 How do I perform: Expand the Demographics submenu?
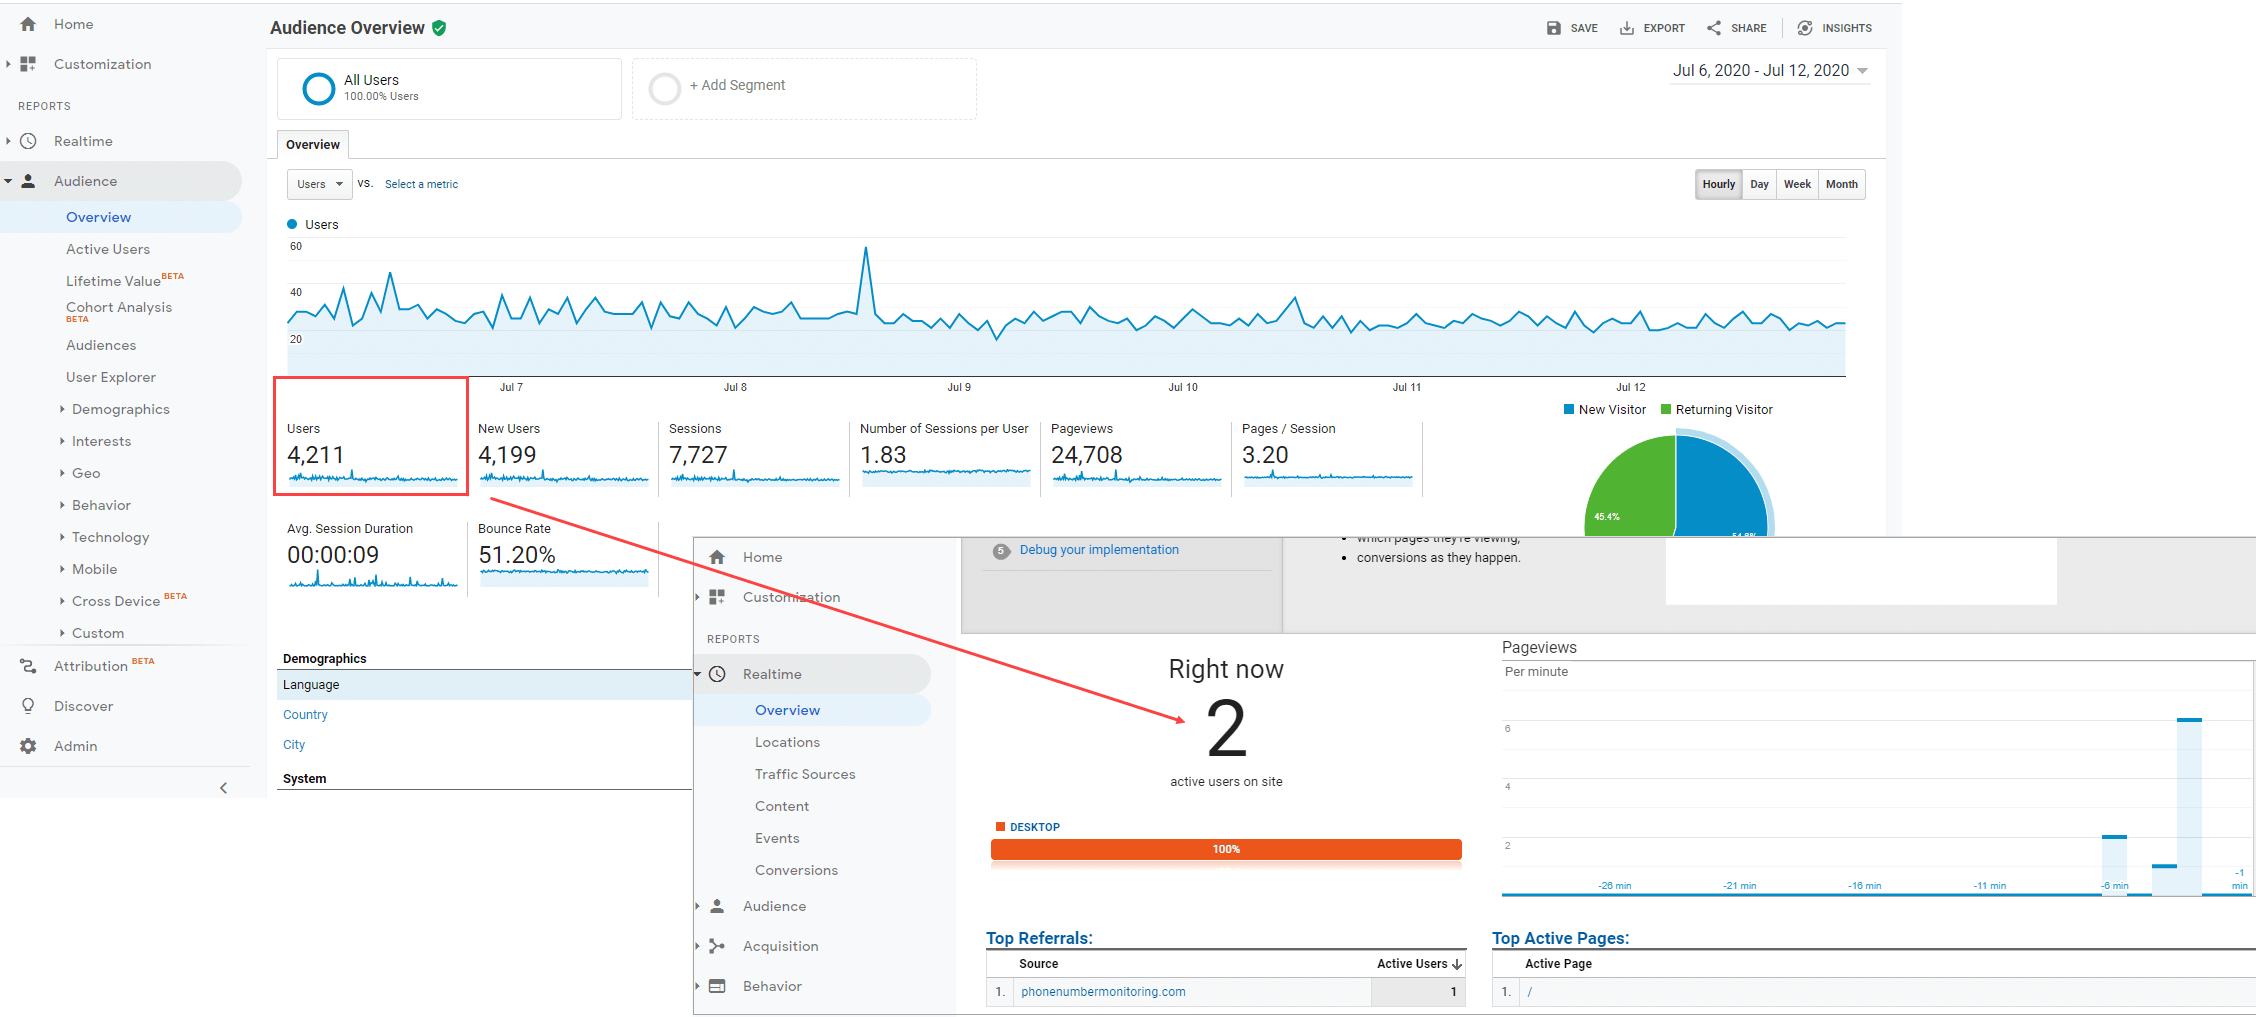coord(120,409)
